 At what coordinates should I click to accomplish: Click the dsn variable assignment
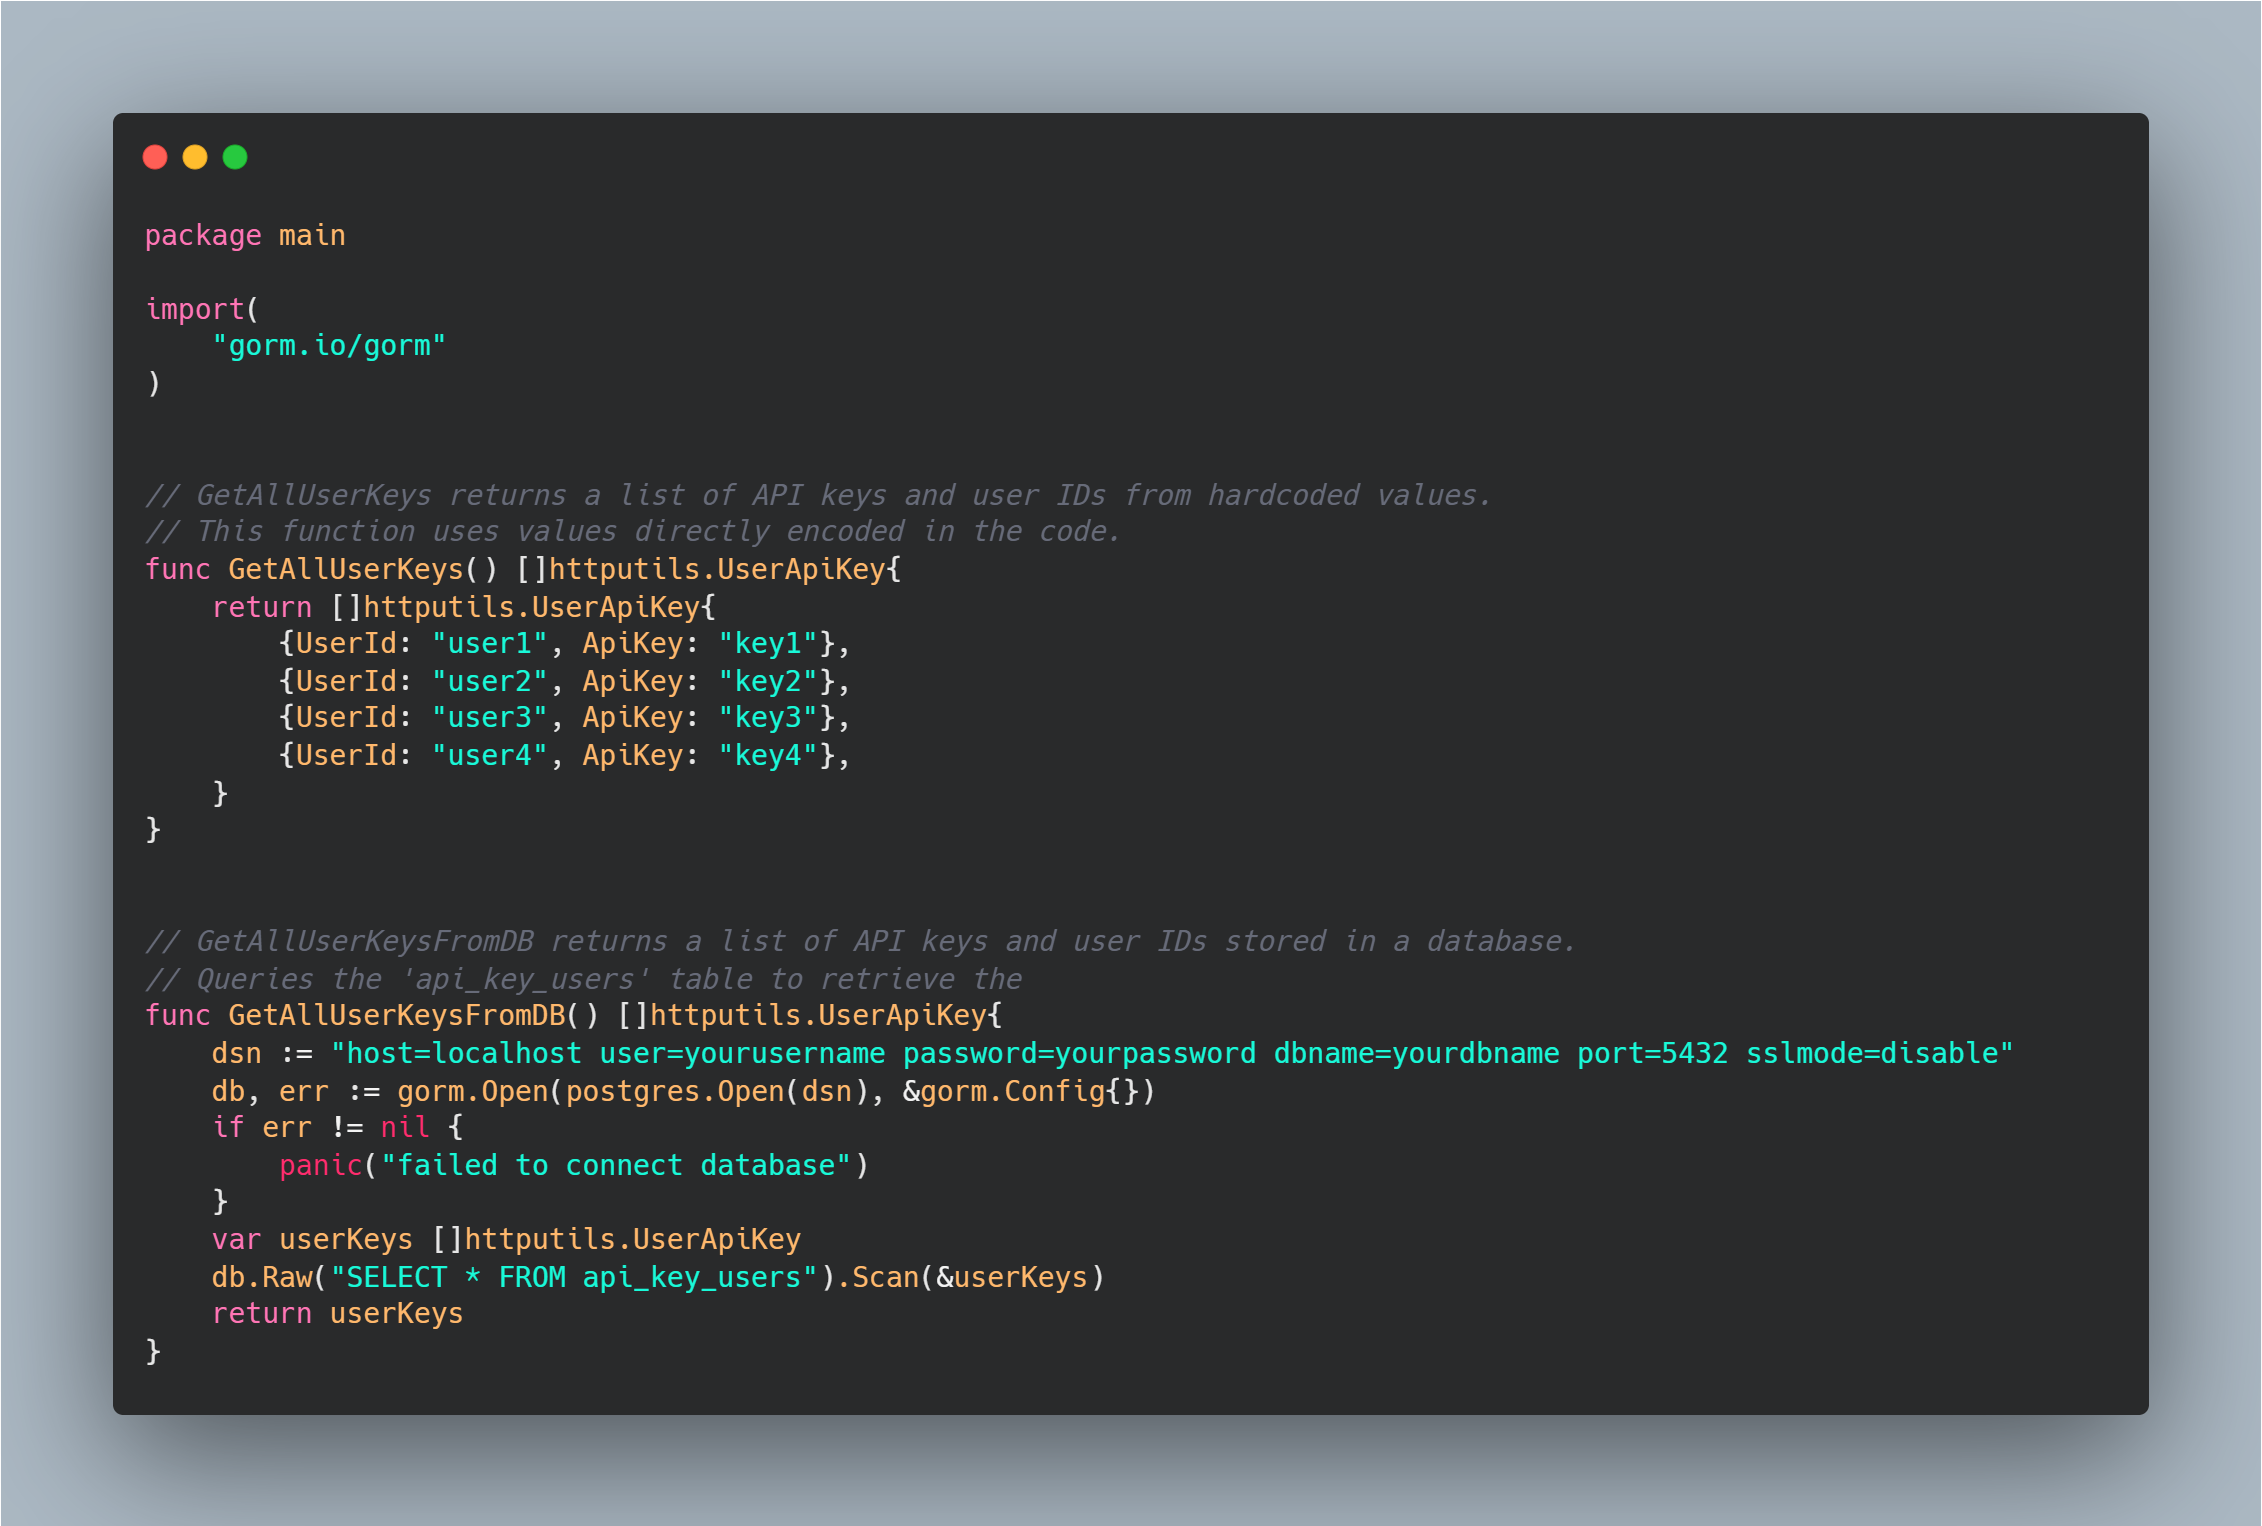[236, 1054]
